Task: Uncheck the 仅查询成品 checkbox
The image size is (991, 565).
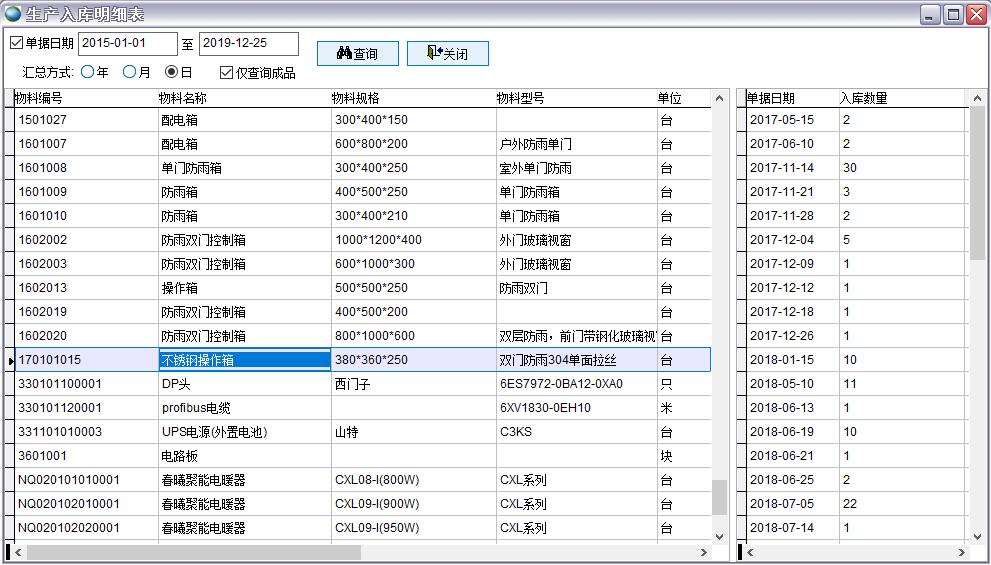Action: (226, 72)
